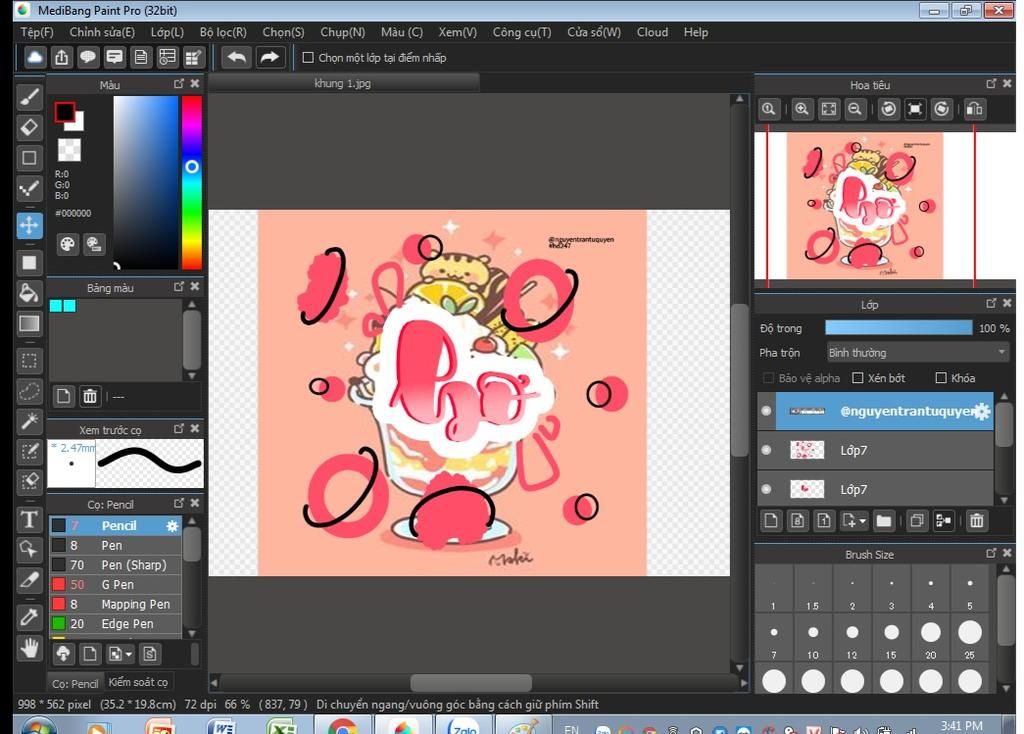Zoom out using navigator magnifier minus
Image resolution: width=1024 pixels, height=734 pixels.
coord(854,109)
